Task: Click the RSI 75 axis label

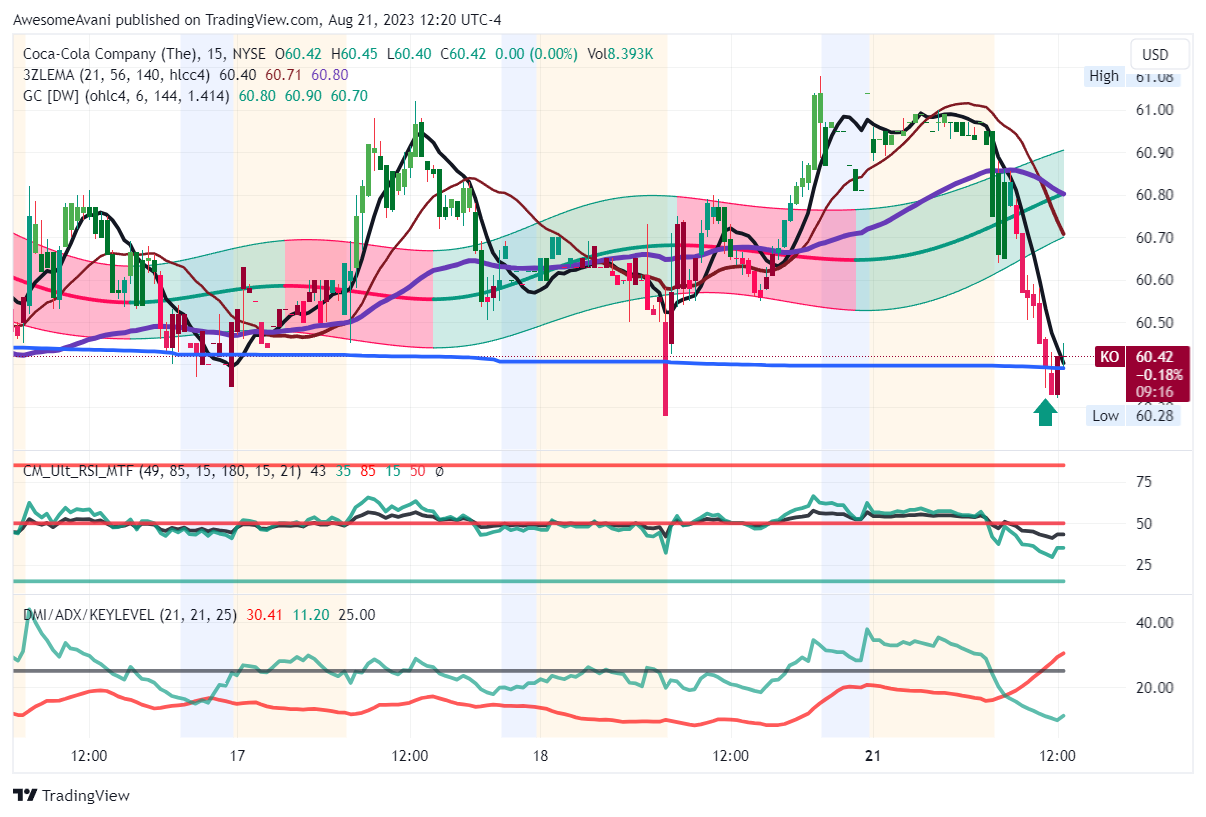Action: [x=1144, y=482]
